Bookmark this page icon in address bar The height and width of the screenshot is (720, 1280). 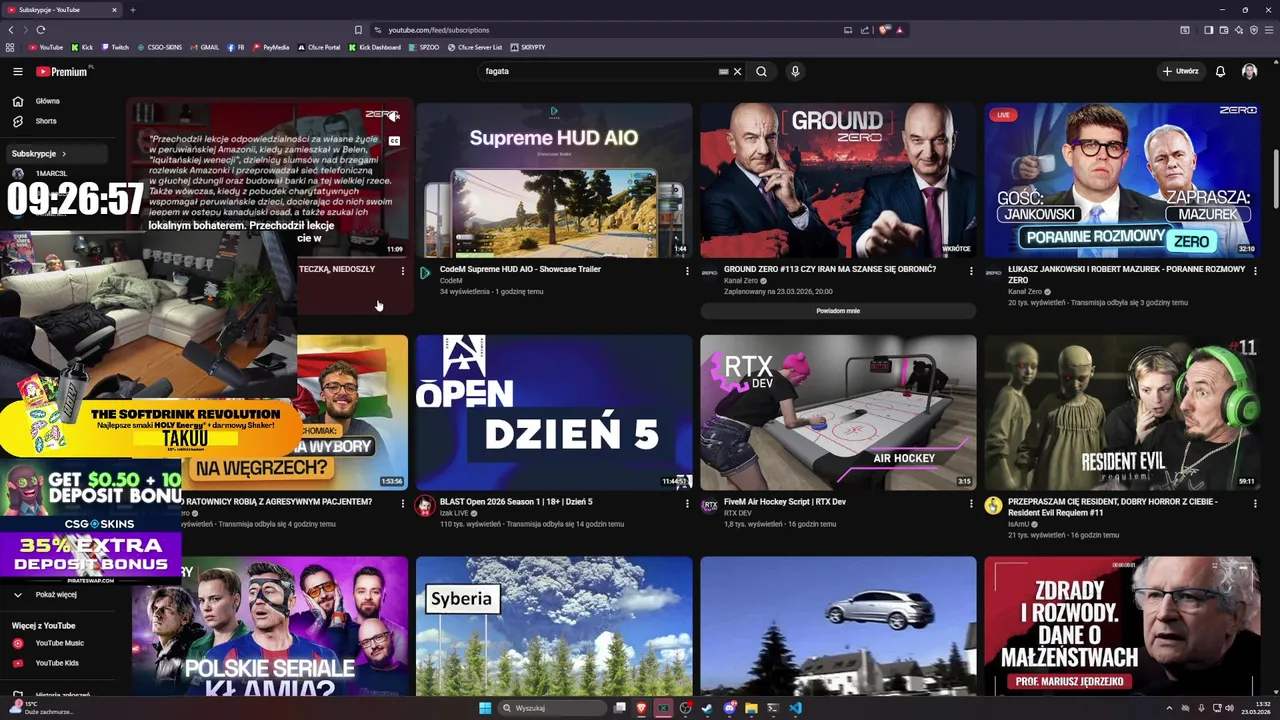[358, 30]
